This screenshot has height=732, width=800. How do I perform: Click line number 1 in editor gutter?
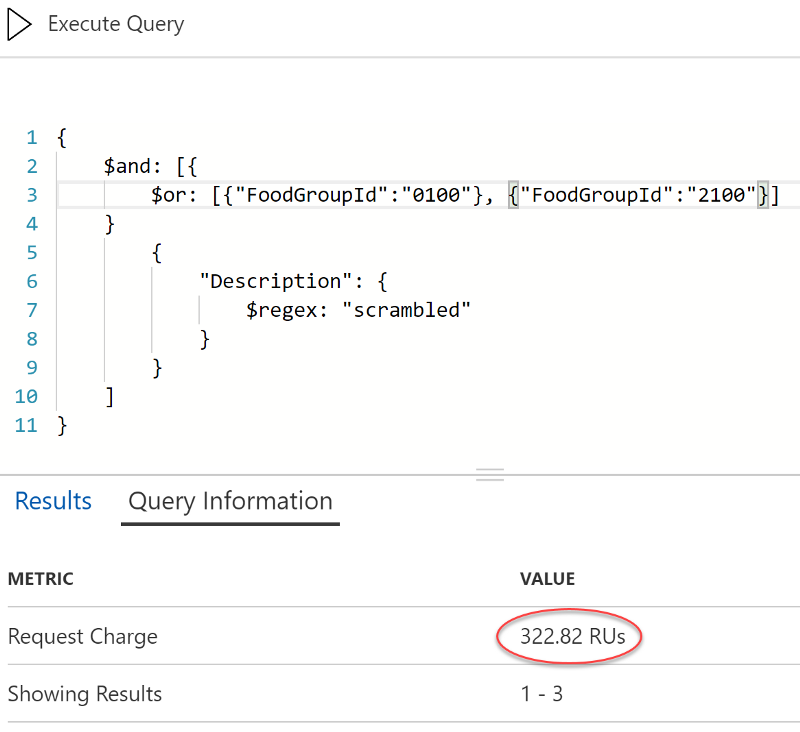pos(32,137)
